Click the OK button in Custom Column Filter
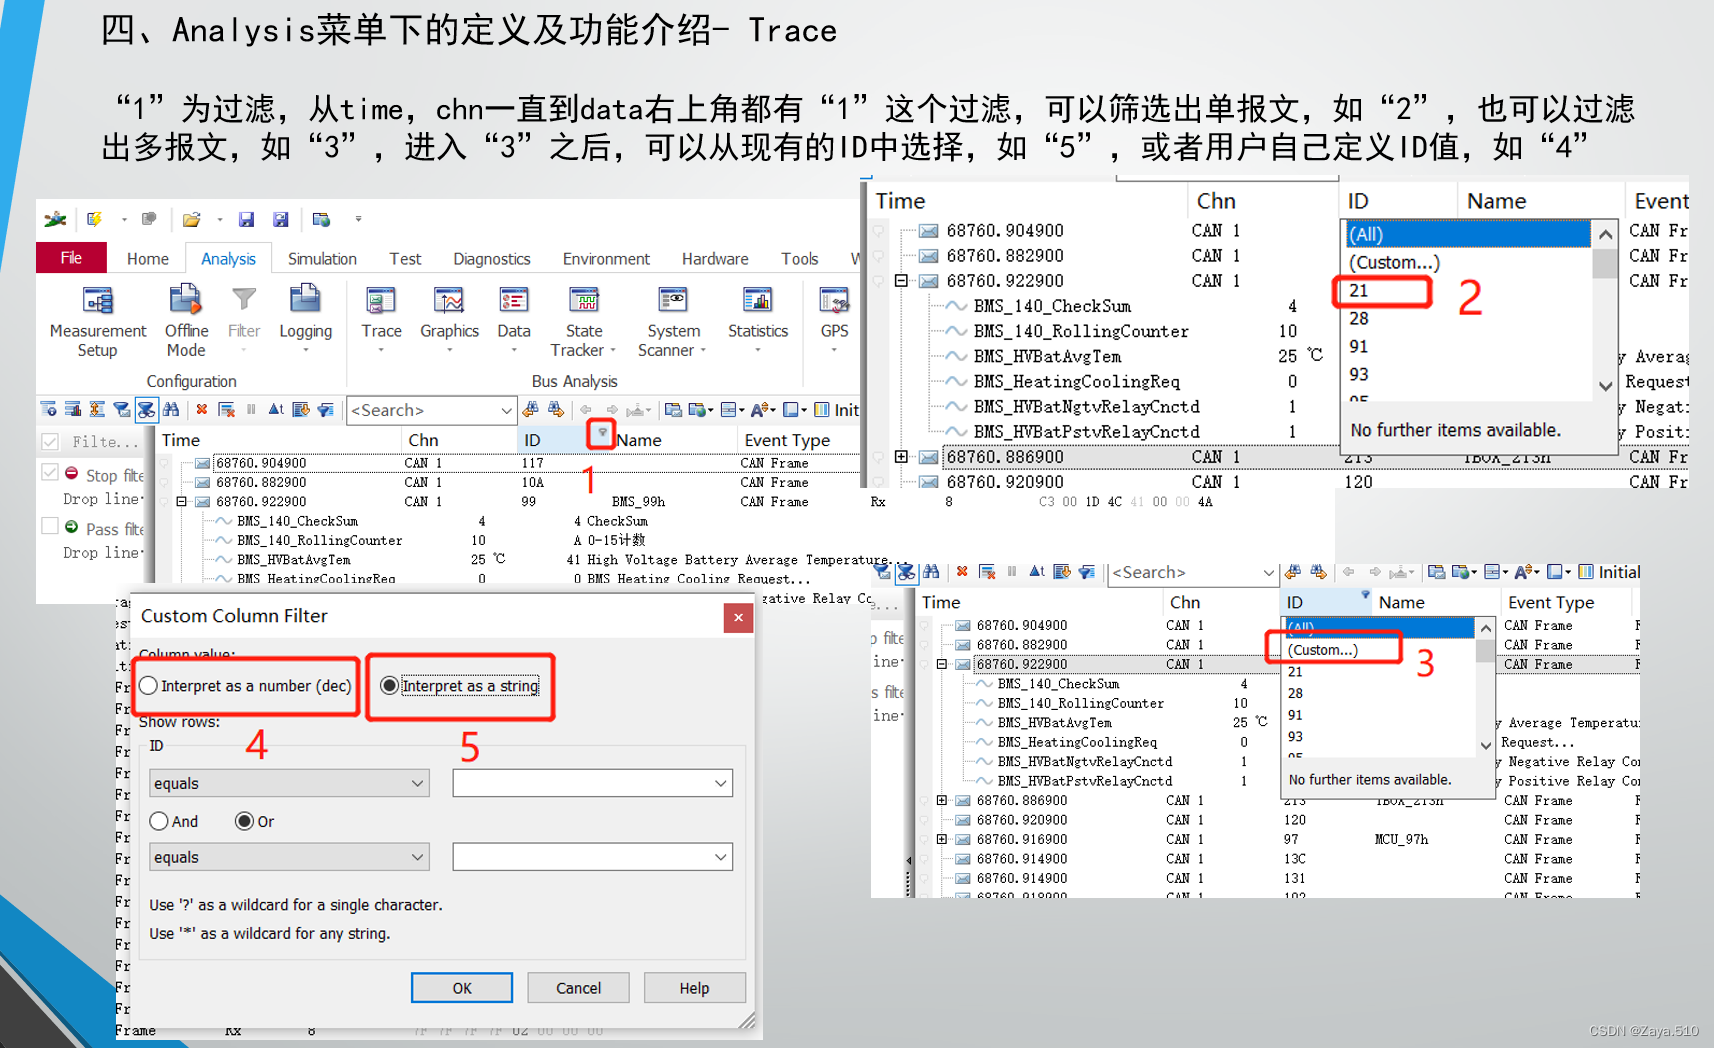The image size is (1714, 1048). coord(461,987)
